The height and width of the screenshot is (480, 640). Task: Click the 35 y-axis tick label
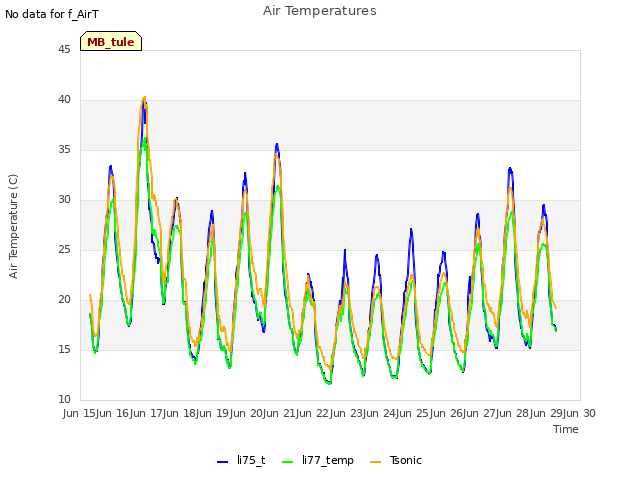(64, 149)
